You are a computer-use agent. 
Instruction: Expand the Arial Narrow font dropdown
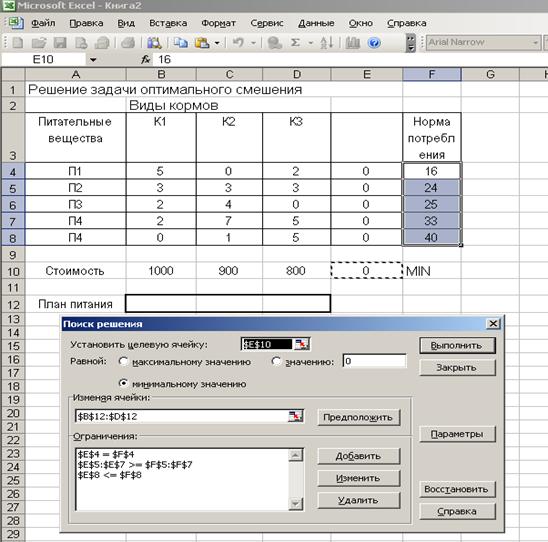tap(535, 43)
